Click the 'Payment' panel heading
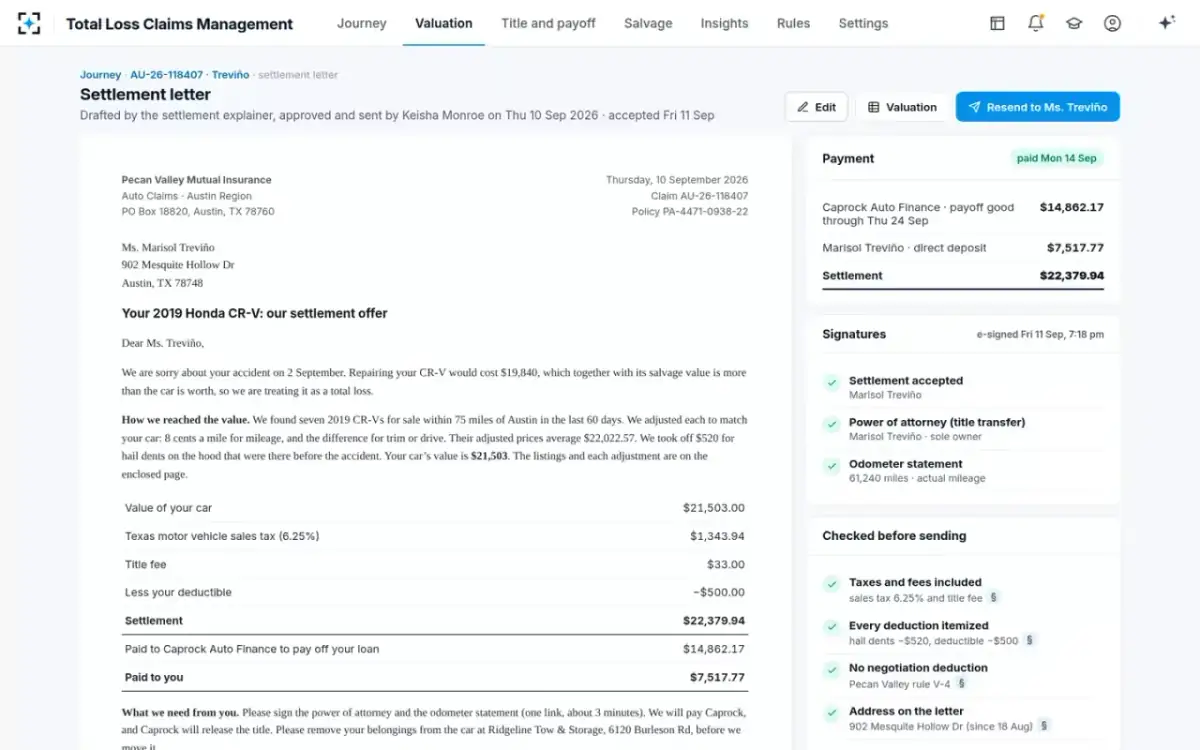1200x750 pixels. tap(848, 158)
